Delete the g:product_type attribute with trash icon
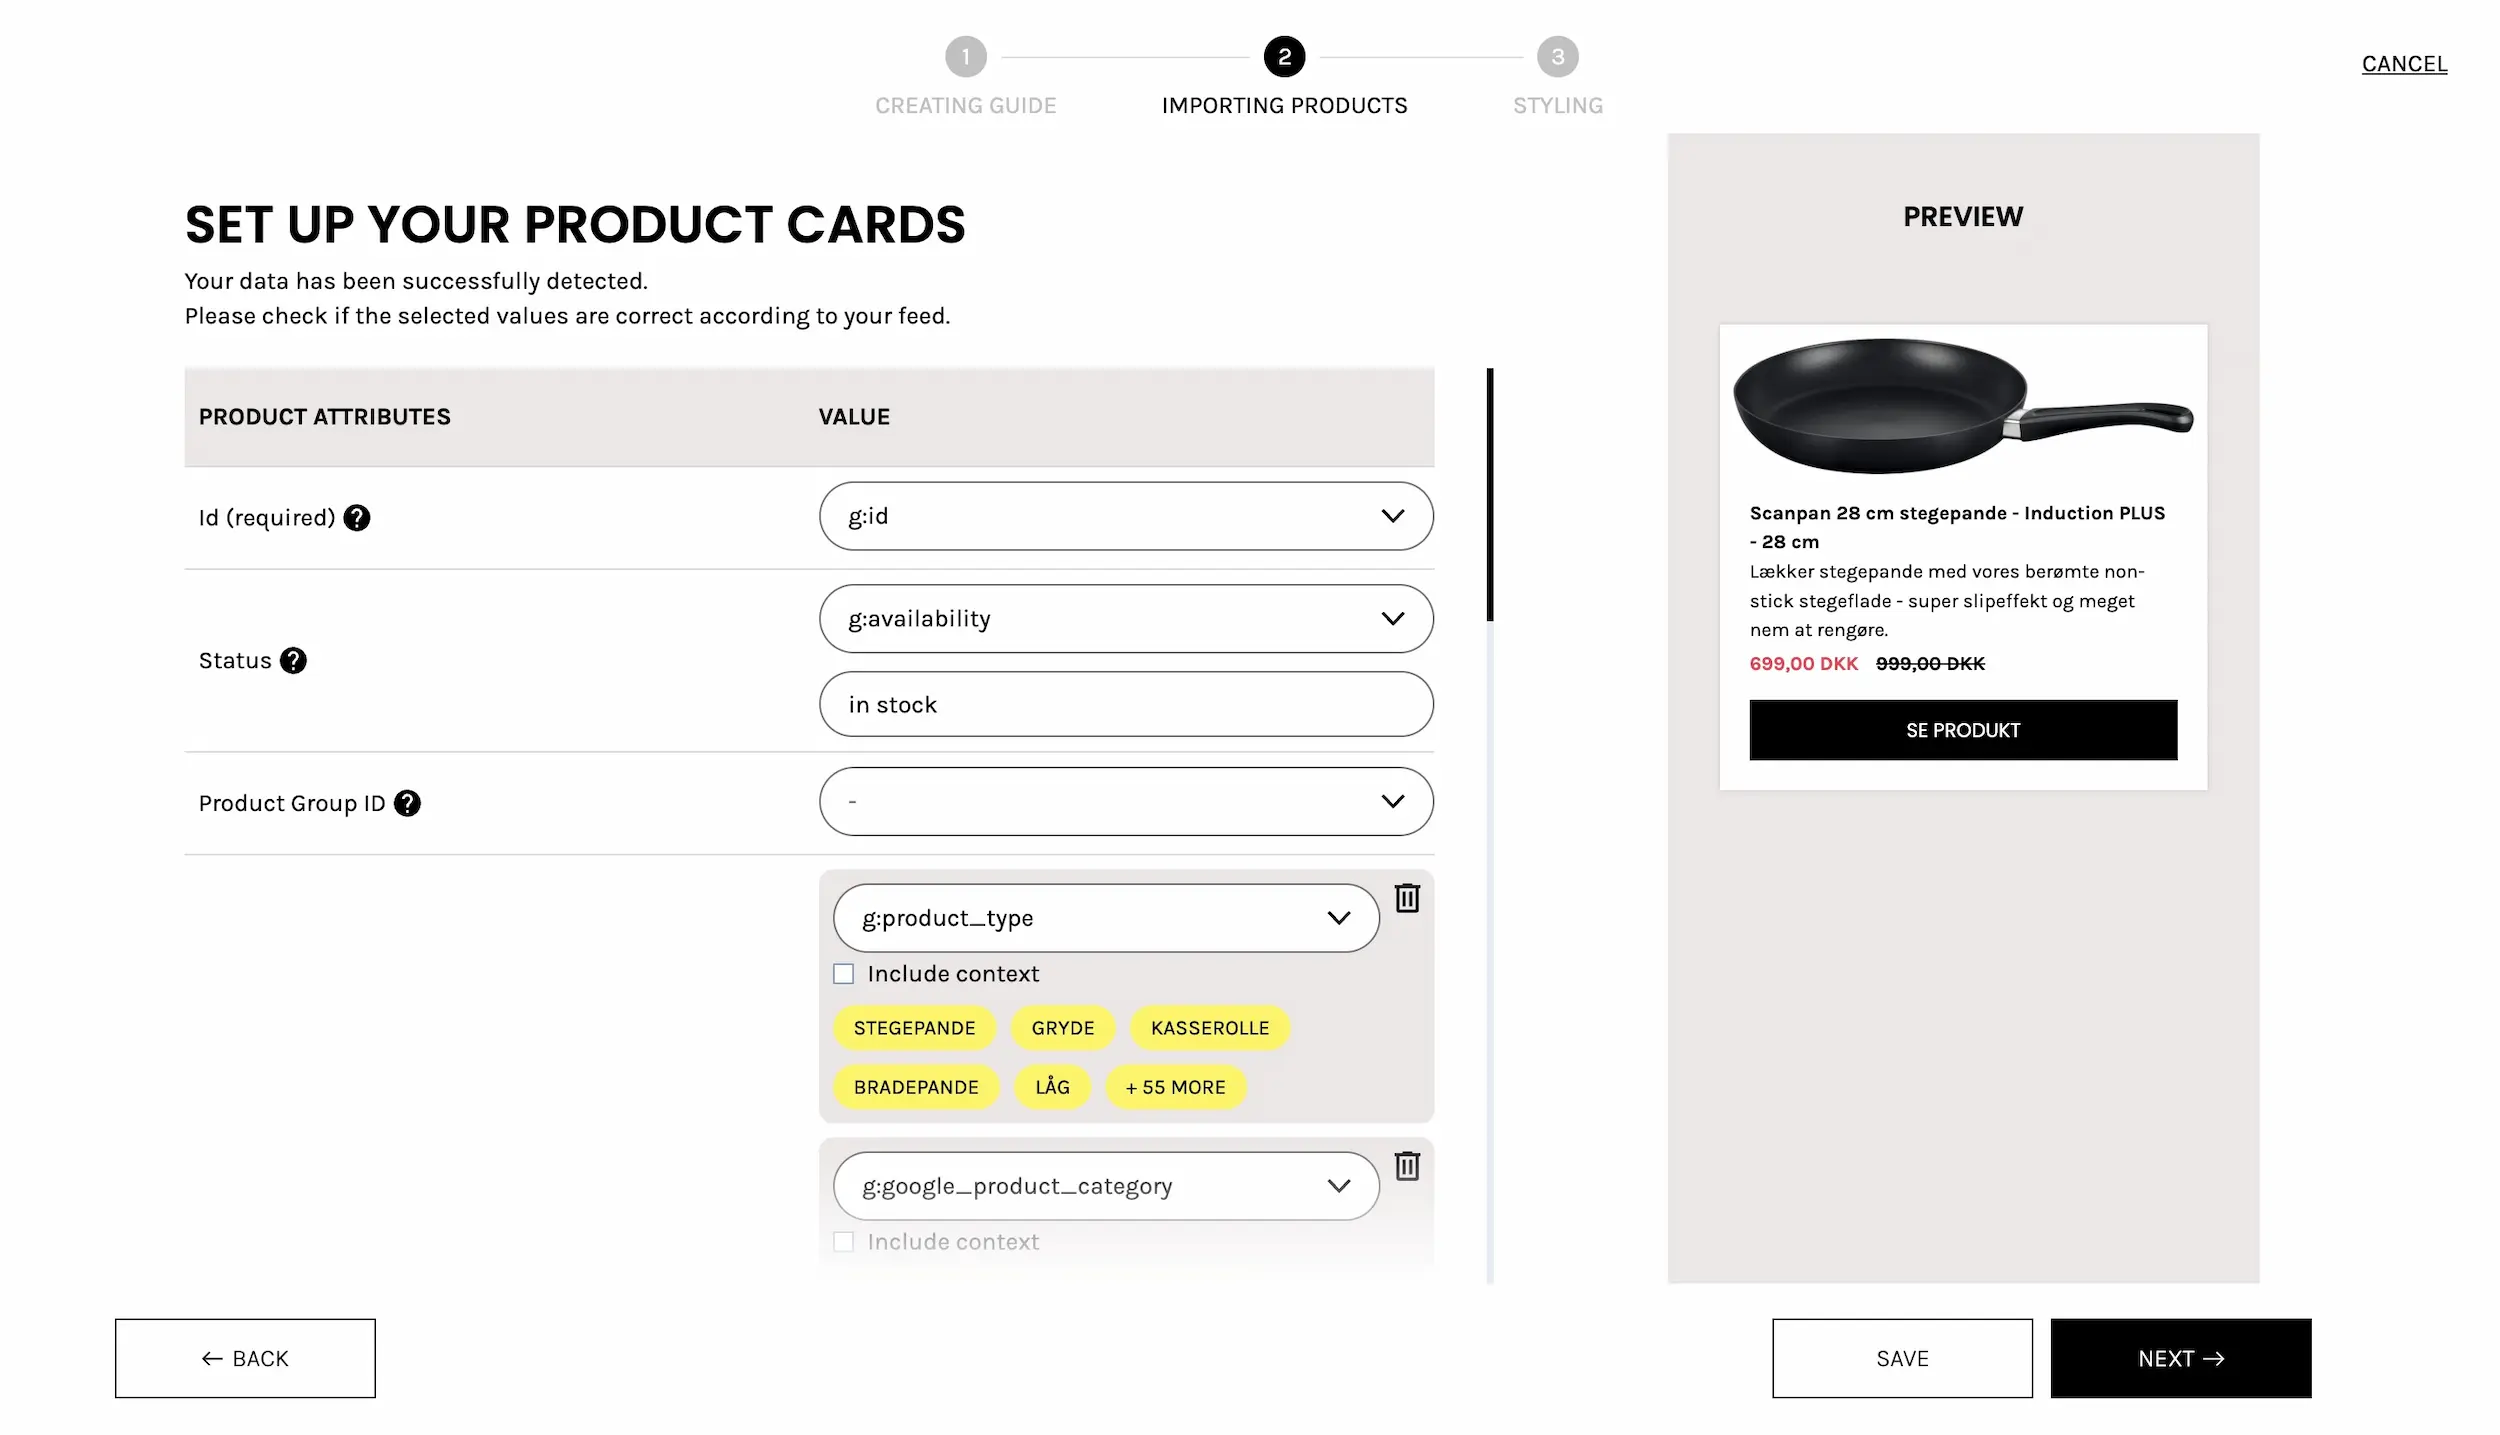Screen dimensions: 2500x1435 (1407, 898)
